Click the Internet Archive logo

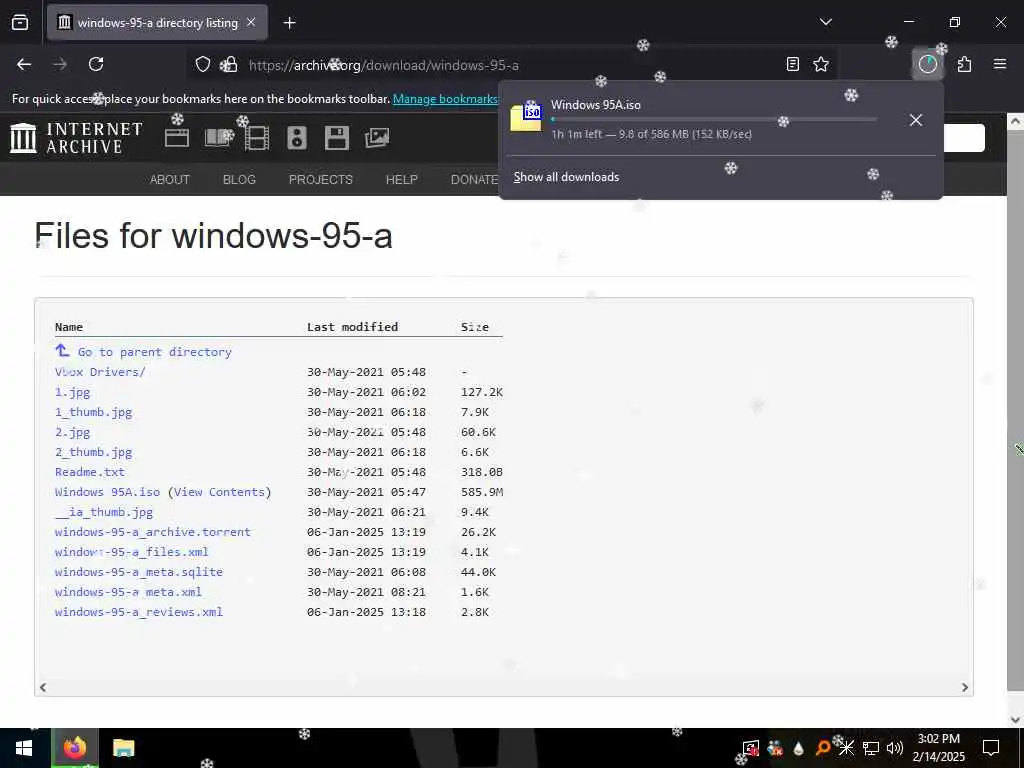tap(76, 138)
